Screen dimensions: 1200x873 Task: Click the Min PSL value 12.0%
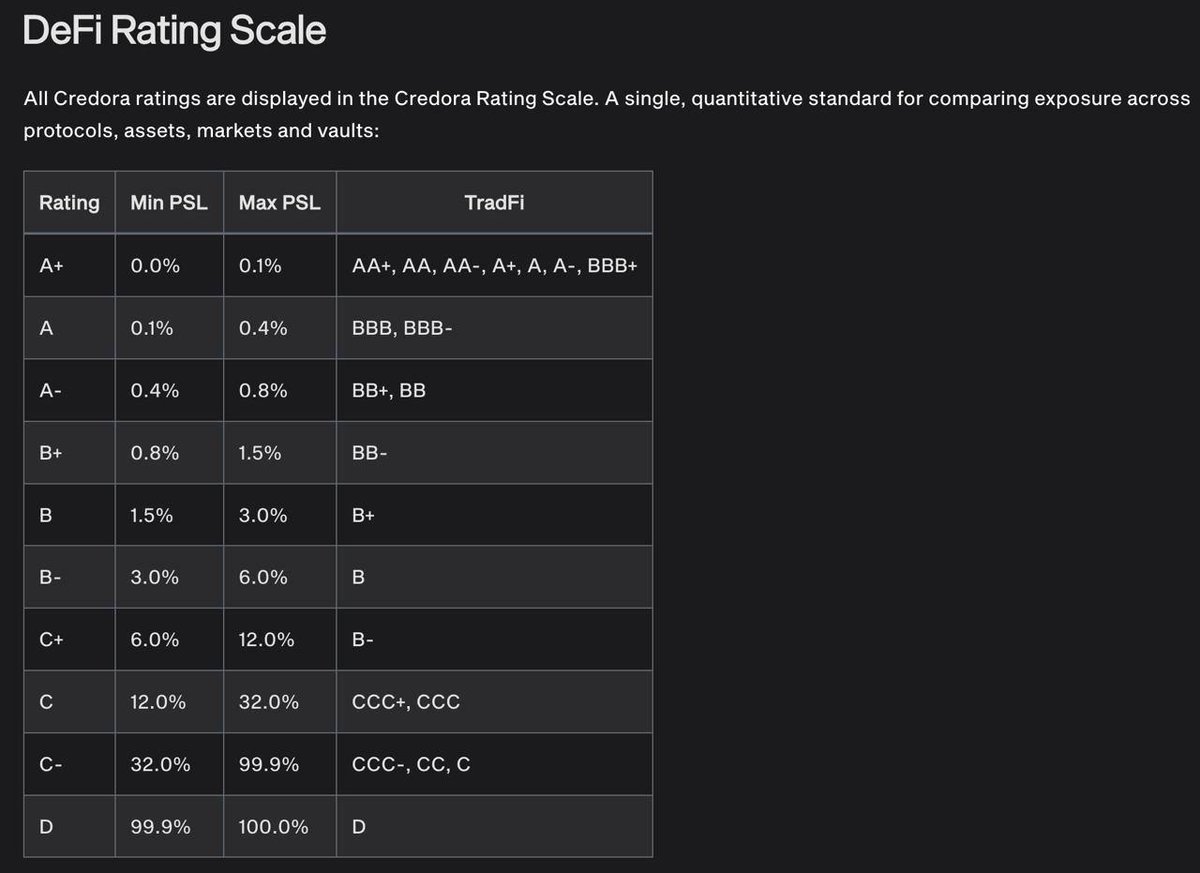pyautogui.click(x=158, y=702)
